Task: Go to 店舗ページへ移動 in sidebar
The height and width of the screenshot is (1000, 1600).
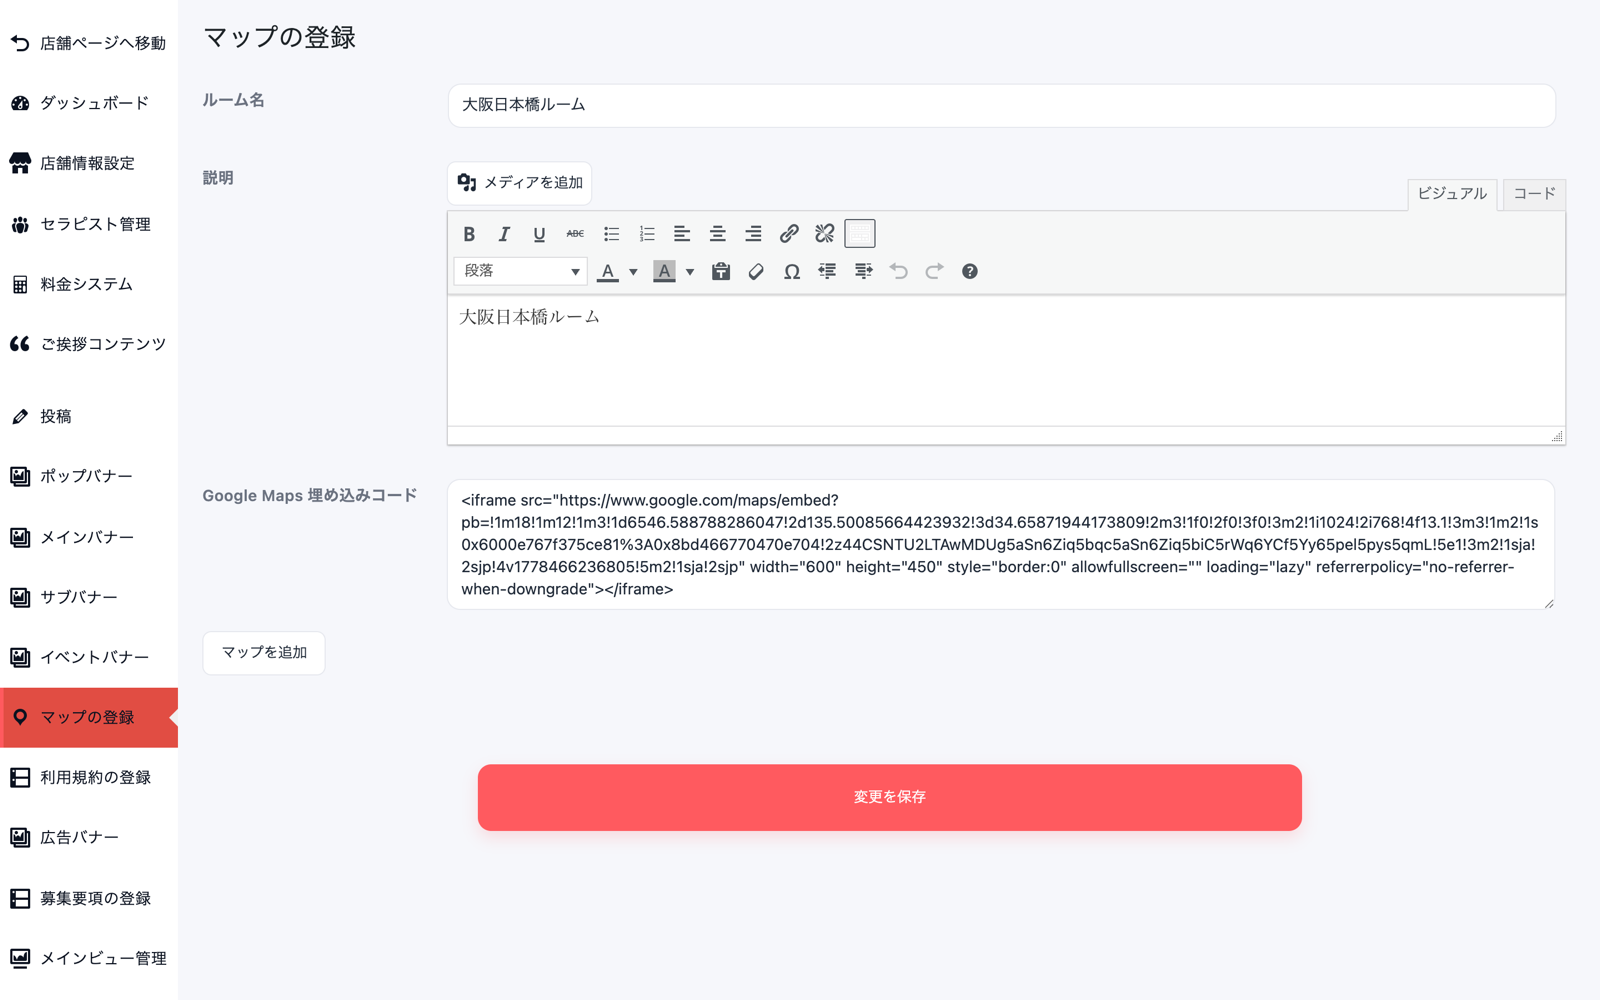Action: pyautogui.click(x=89, y=43)
